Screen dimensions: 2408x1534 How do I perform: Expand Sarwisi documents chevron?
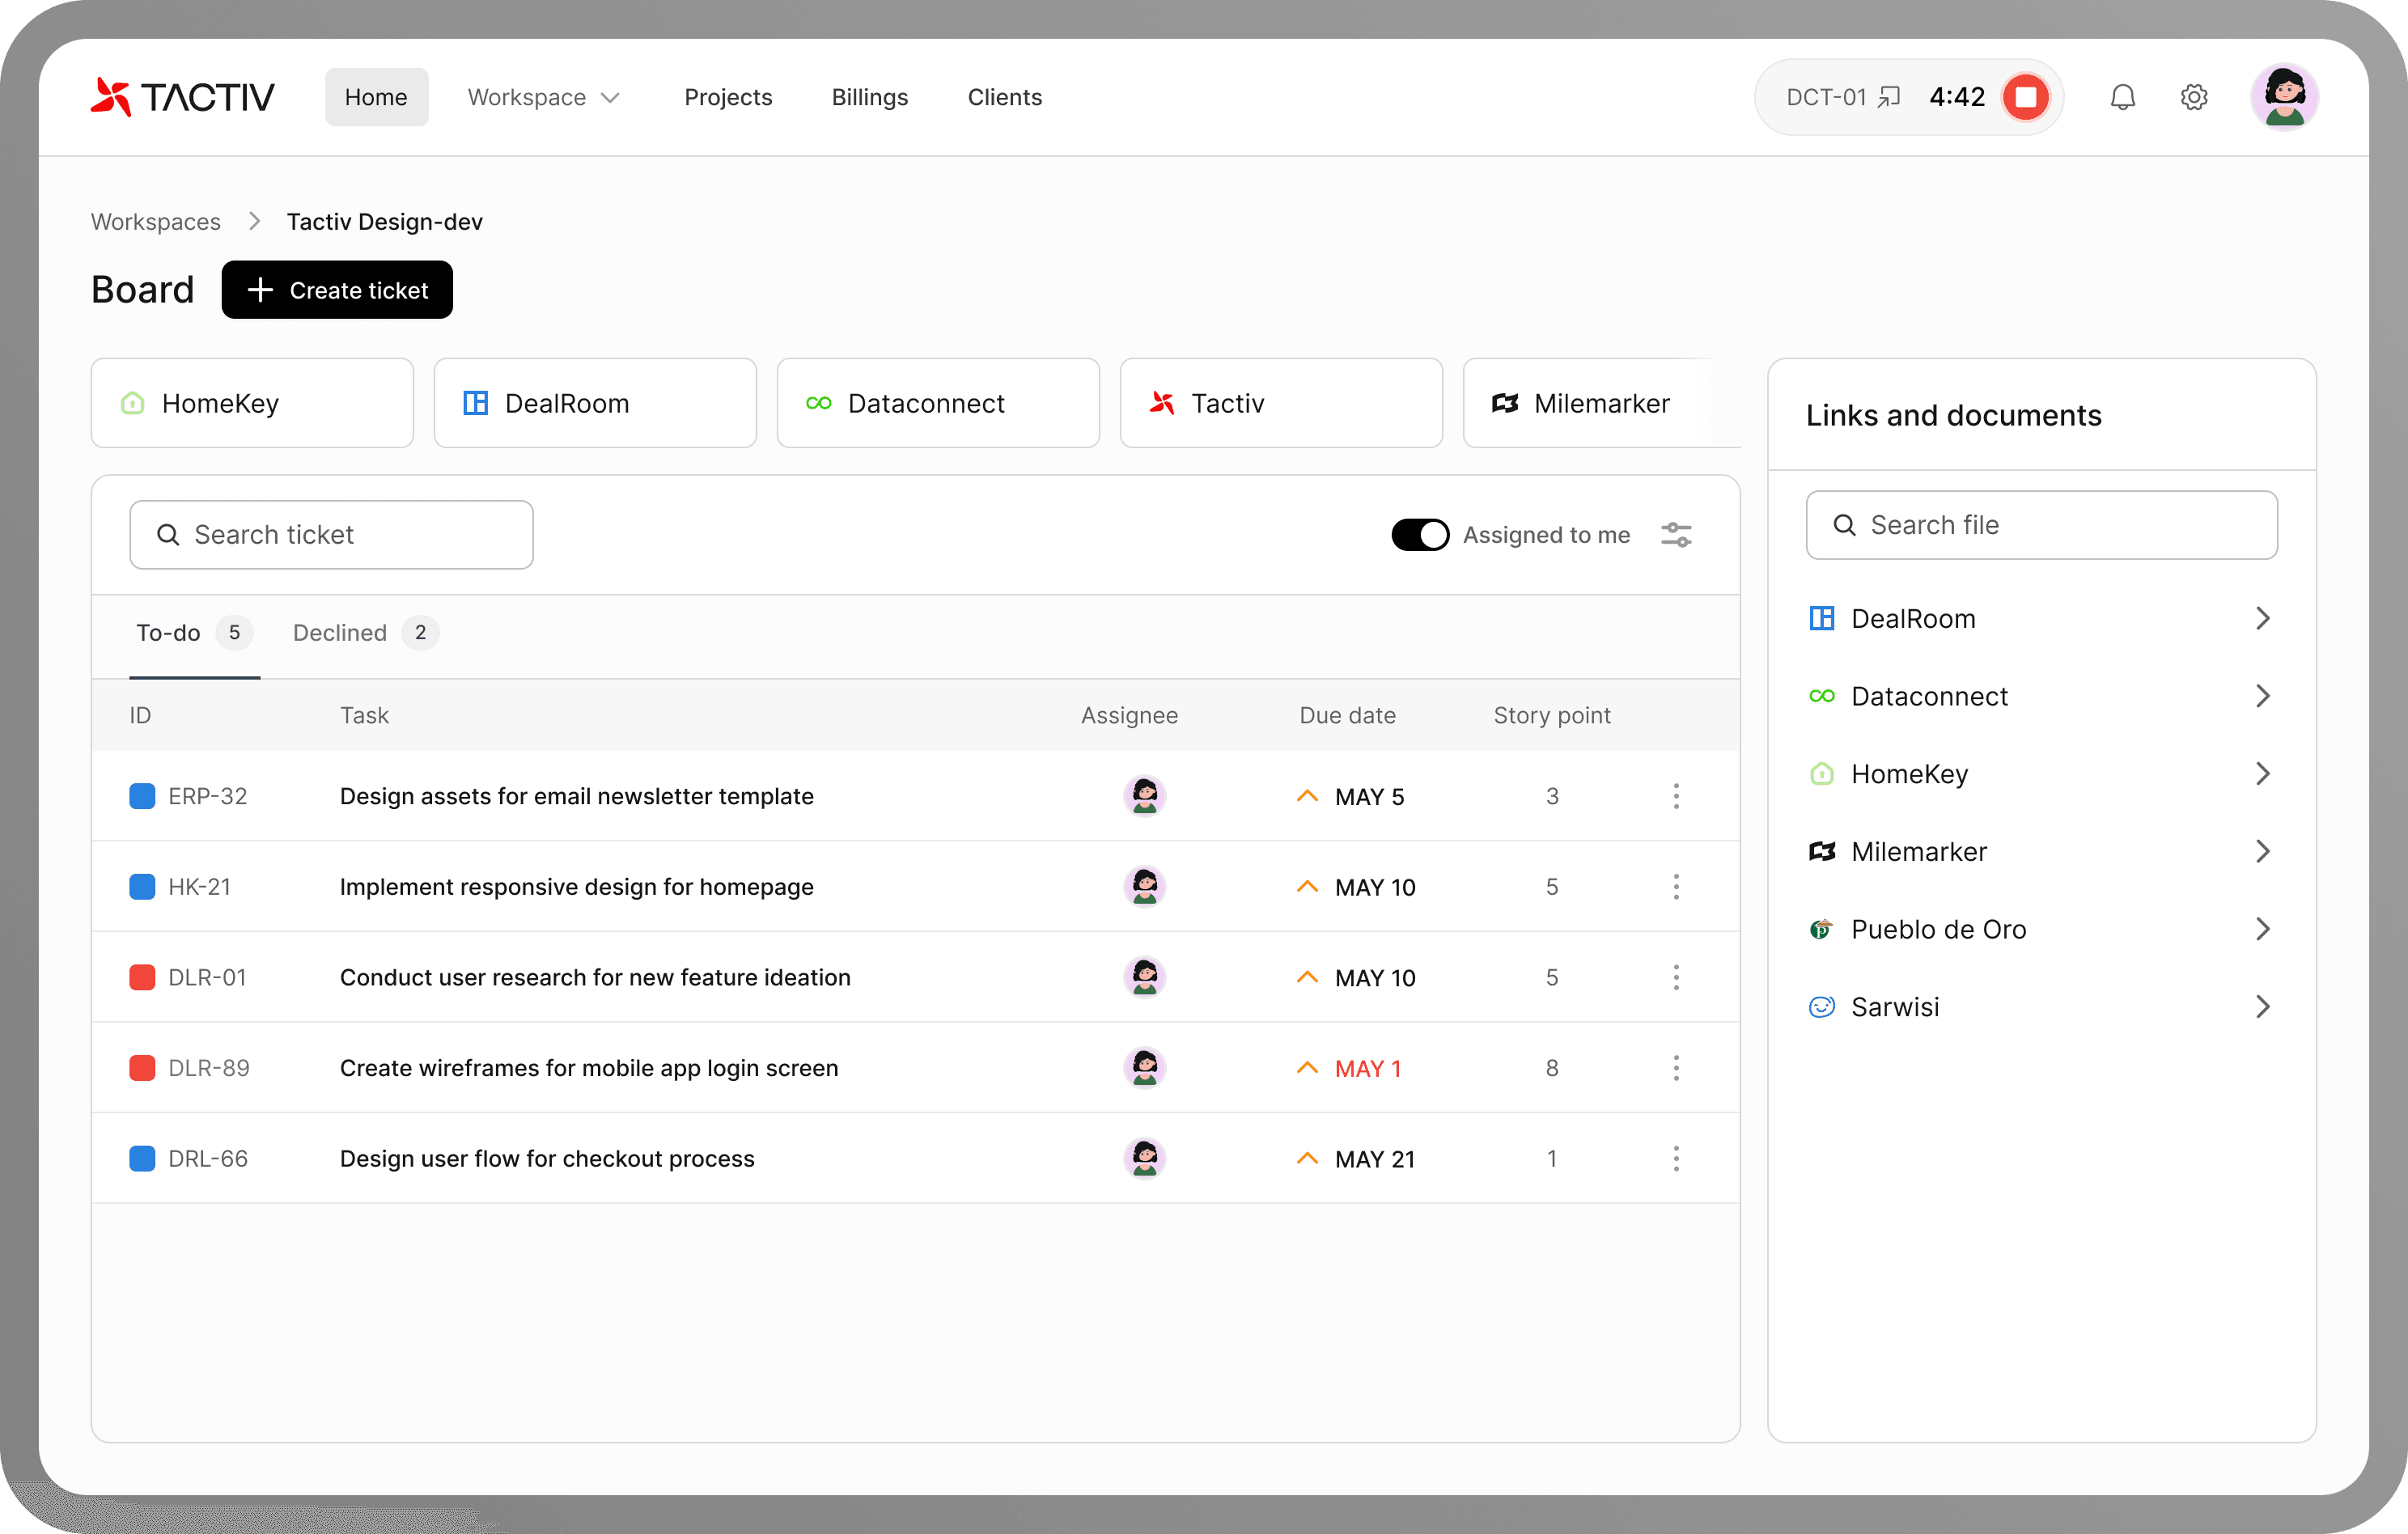tap(2263, 1007)
